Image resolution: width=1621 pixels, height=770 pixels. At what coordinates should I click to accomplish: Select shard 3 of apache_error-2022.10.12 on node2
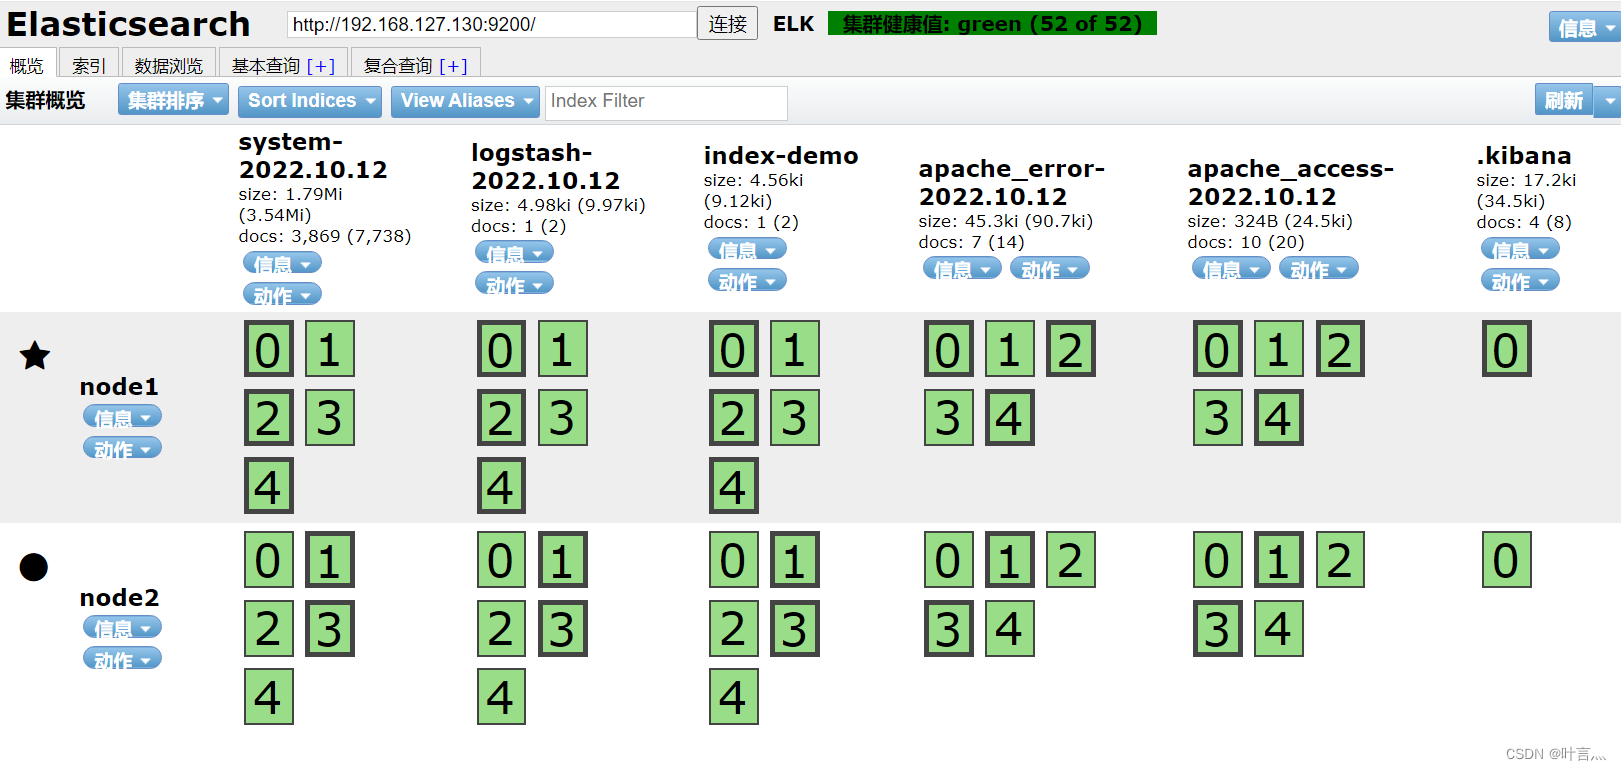(x=949, y=628)
